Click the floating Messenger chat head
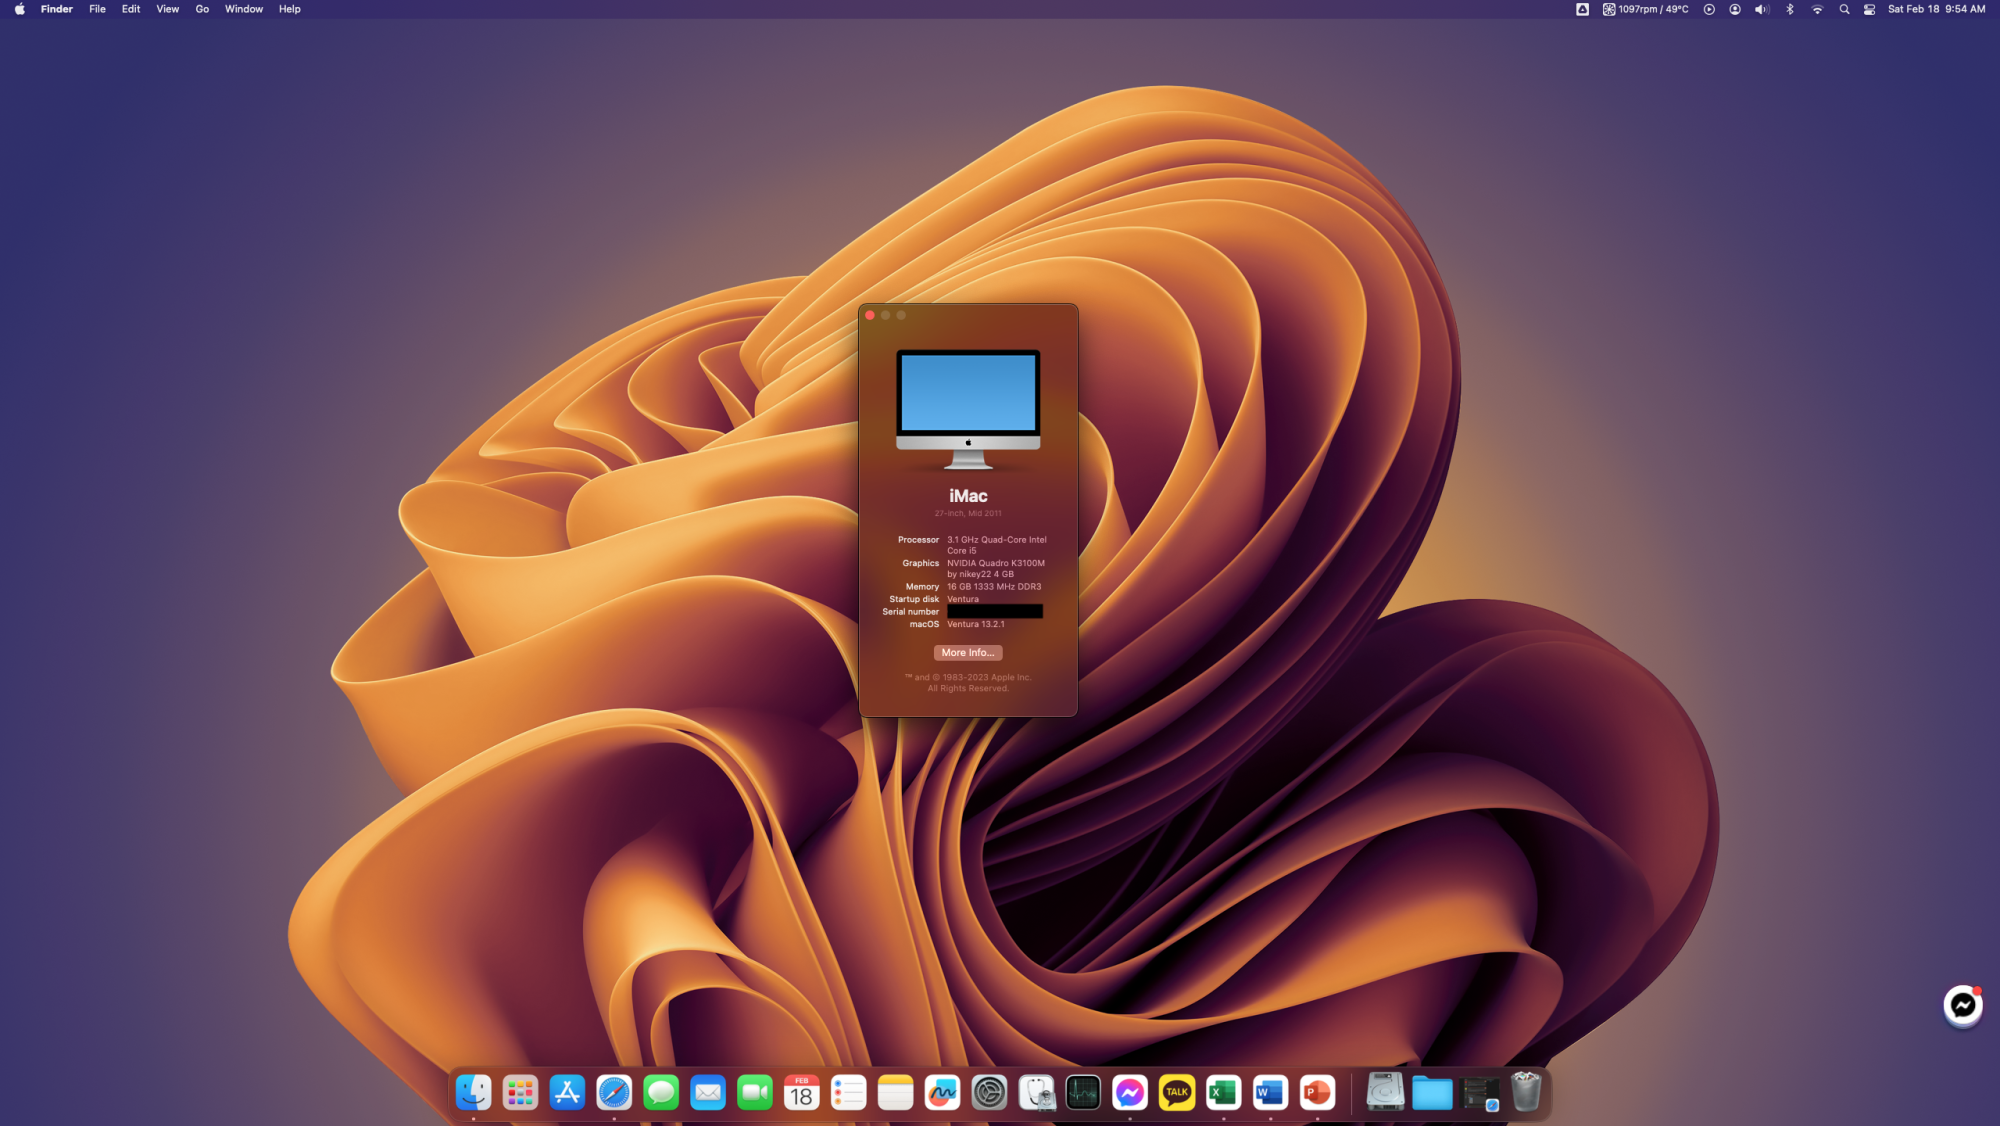This screenshot has width=2000, height=1126. [x=1962, y=1006]
